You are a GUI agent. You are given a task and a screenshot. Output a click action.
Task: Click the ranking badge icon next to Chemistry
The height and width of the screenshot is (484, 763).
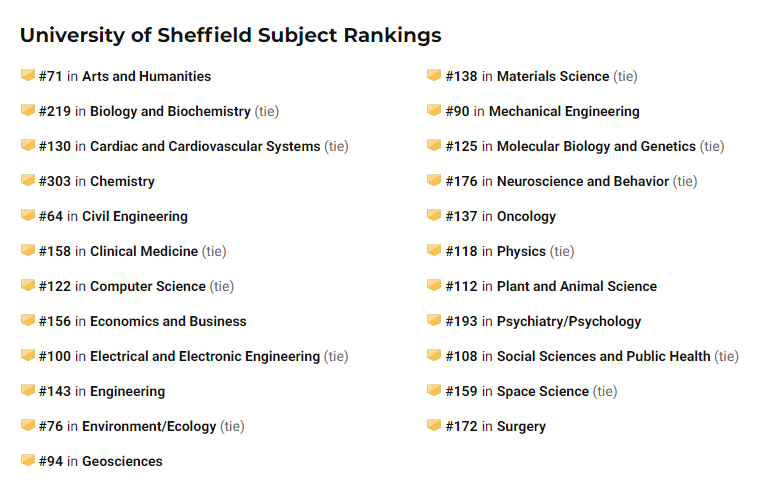coord(28,180)
